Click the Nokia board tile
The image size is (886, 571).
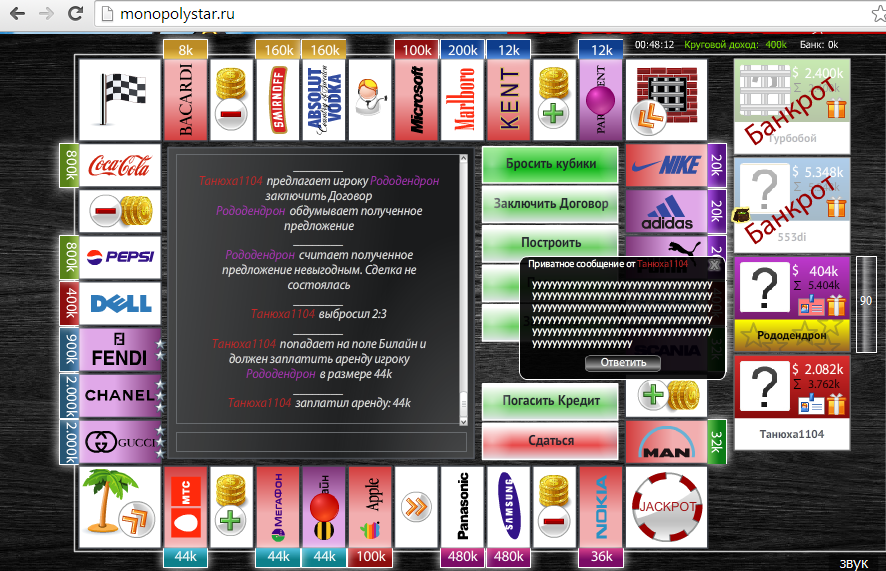(x=601, y=507)
